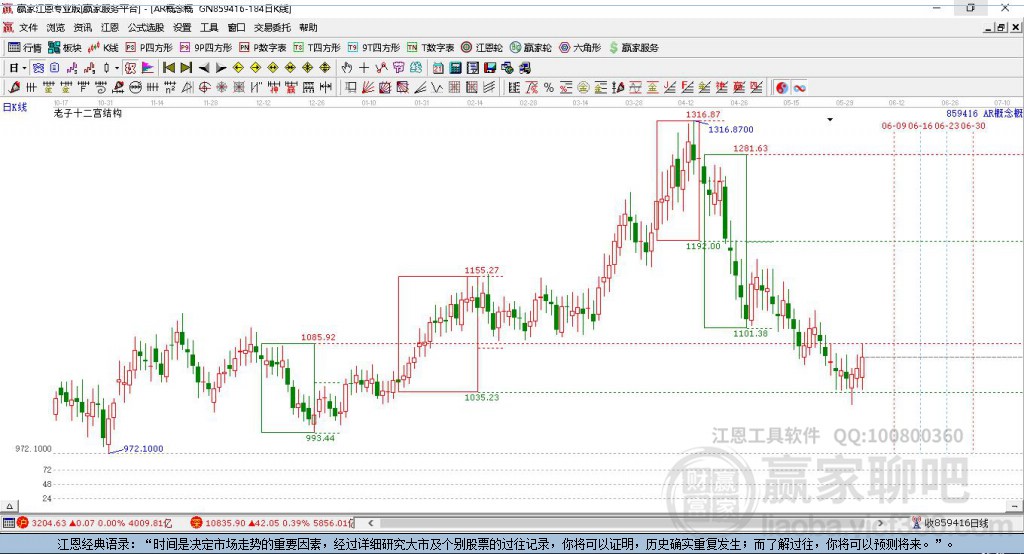
Task: Open the 公式选股 menu
Action: (x=146, y=27)
